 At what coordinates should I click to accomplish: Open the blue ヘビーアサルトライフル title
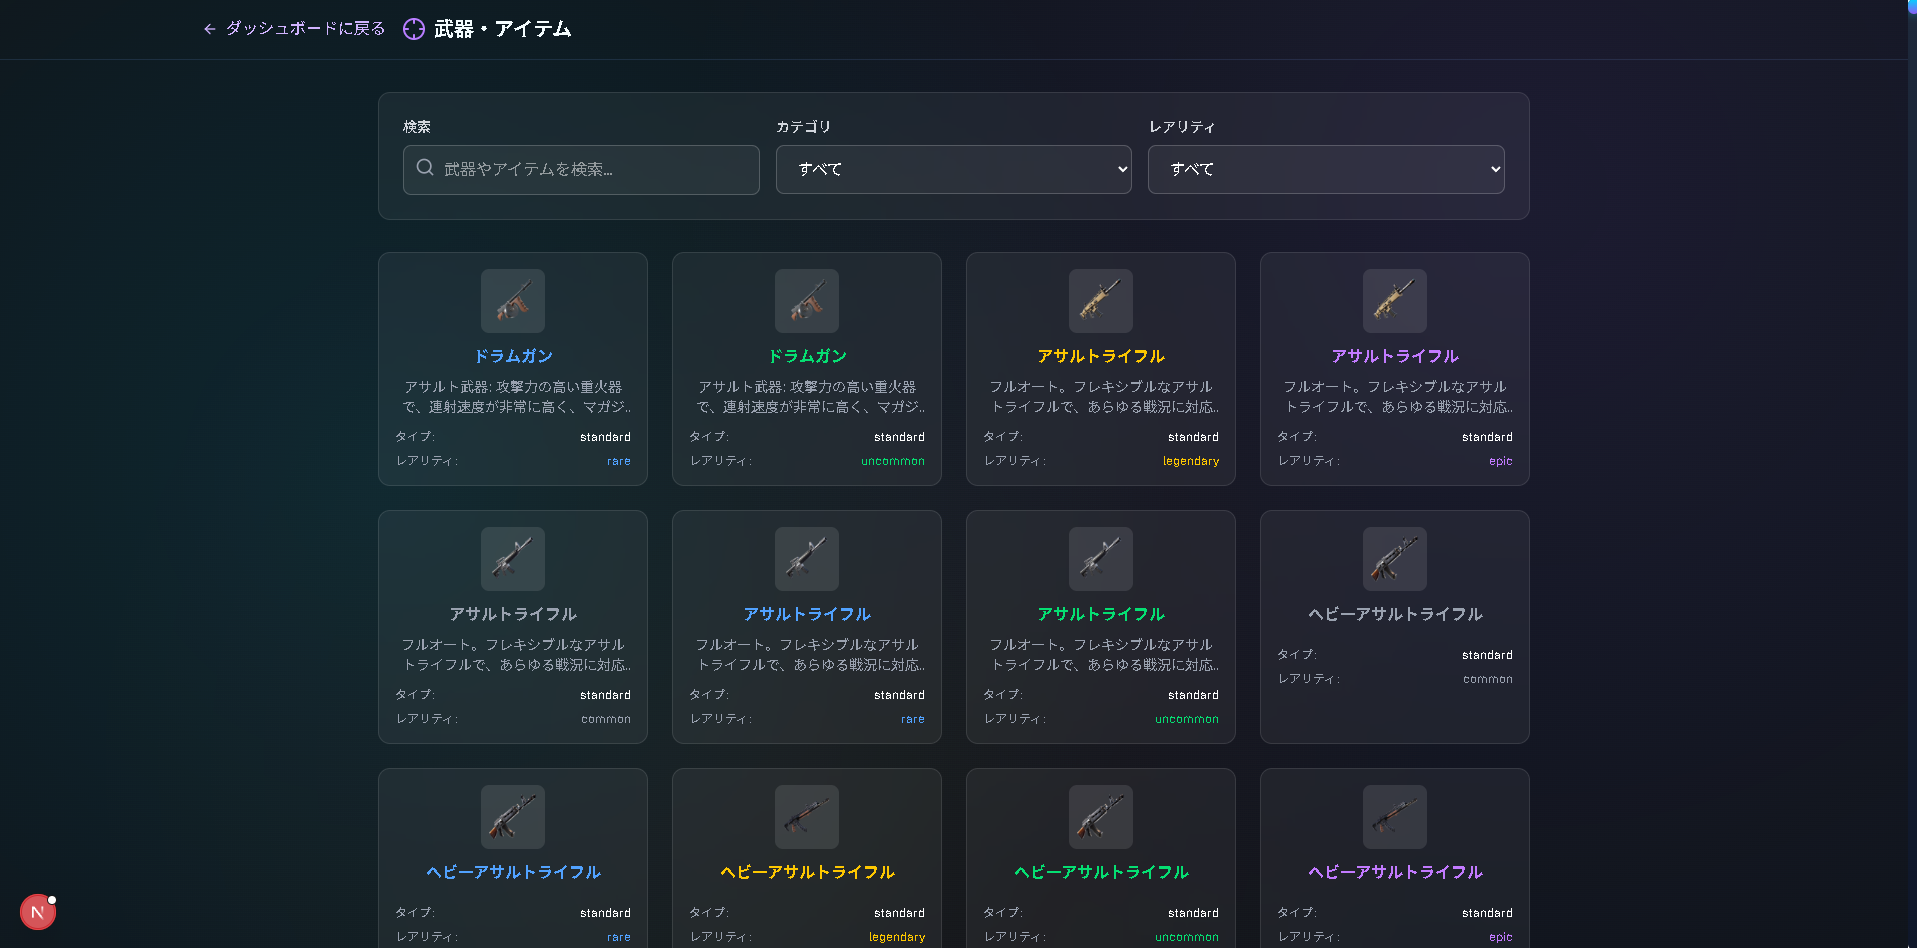point(513,872)
